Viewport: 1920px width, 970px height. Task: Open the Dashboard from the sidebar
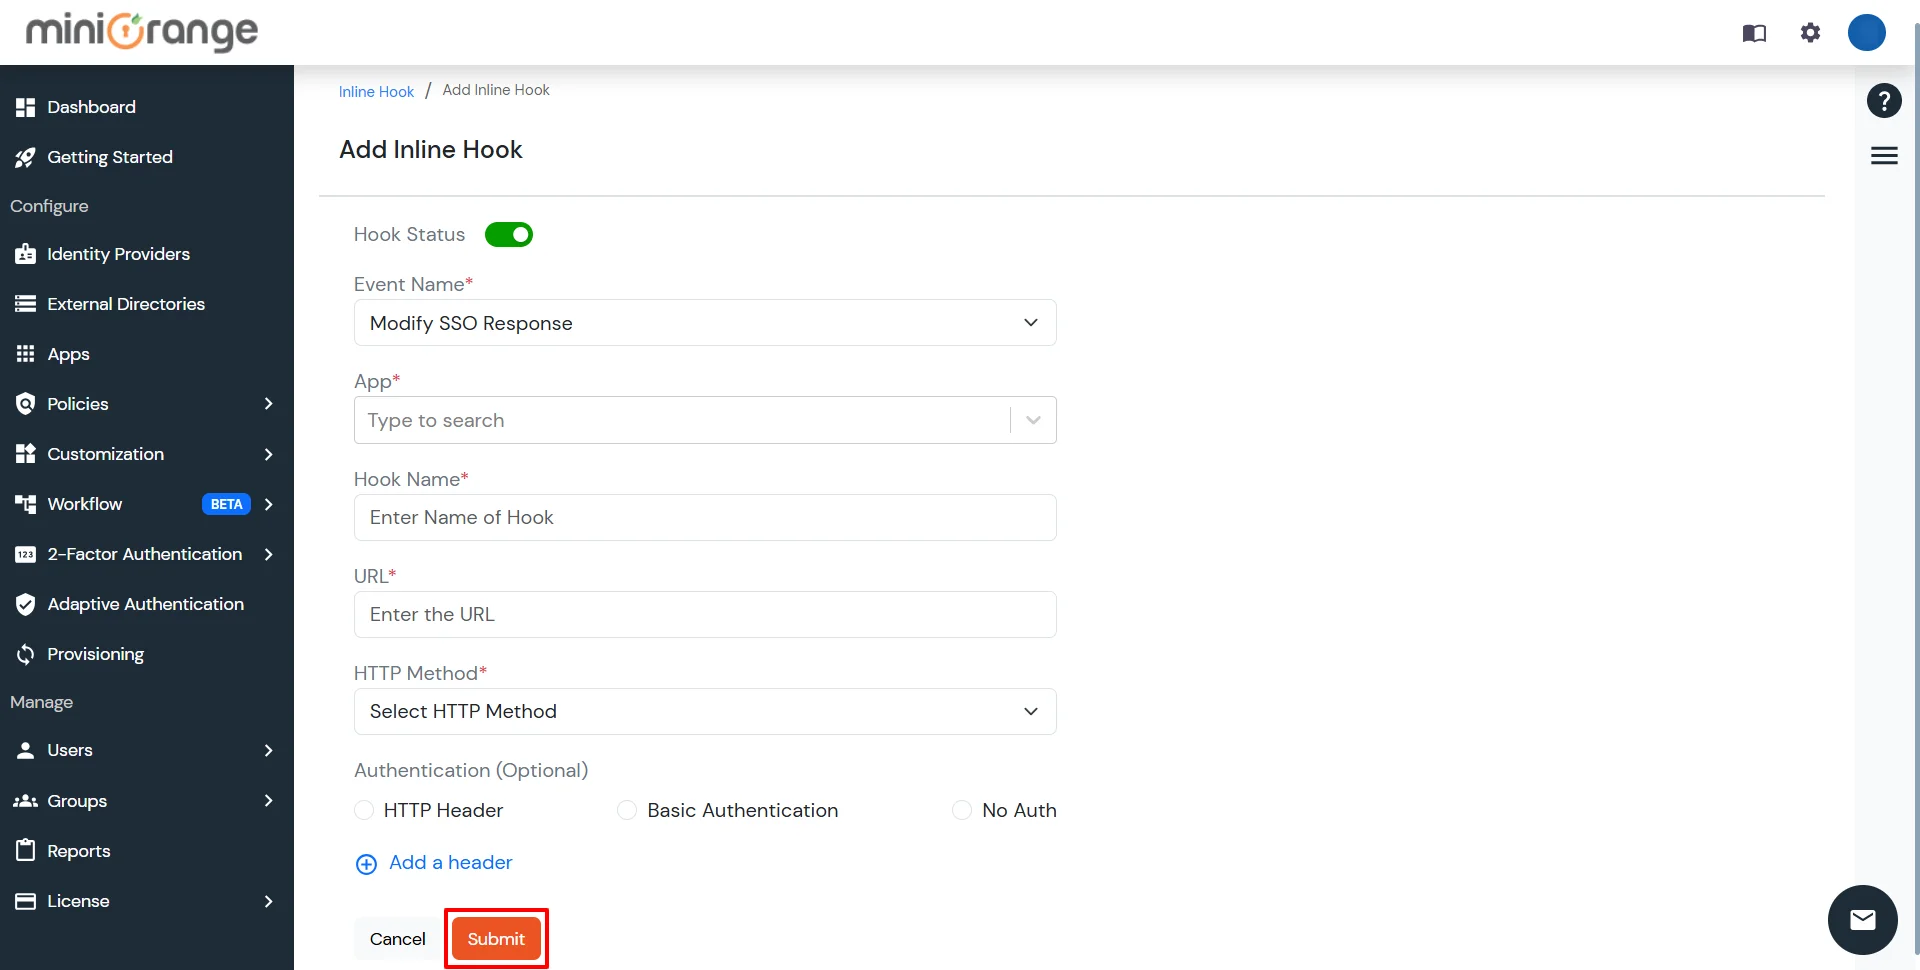tap(91, 106)
